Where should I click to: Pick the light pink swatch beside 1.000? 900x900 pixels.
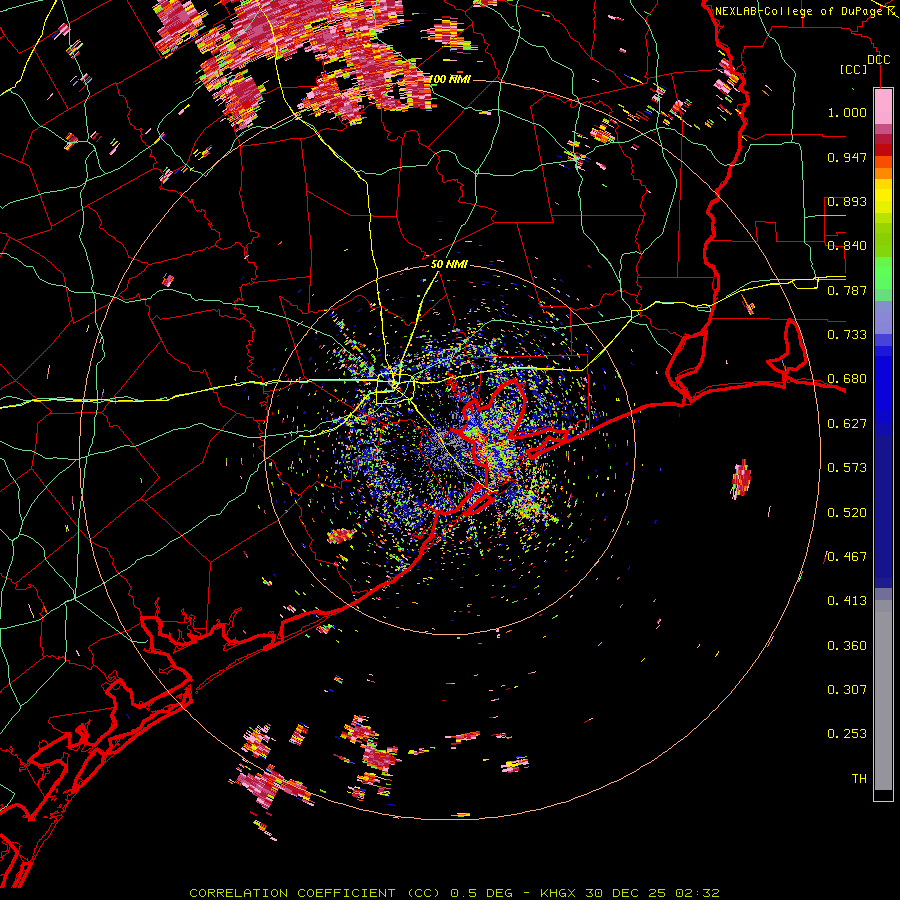click(x=883, y=106)
